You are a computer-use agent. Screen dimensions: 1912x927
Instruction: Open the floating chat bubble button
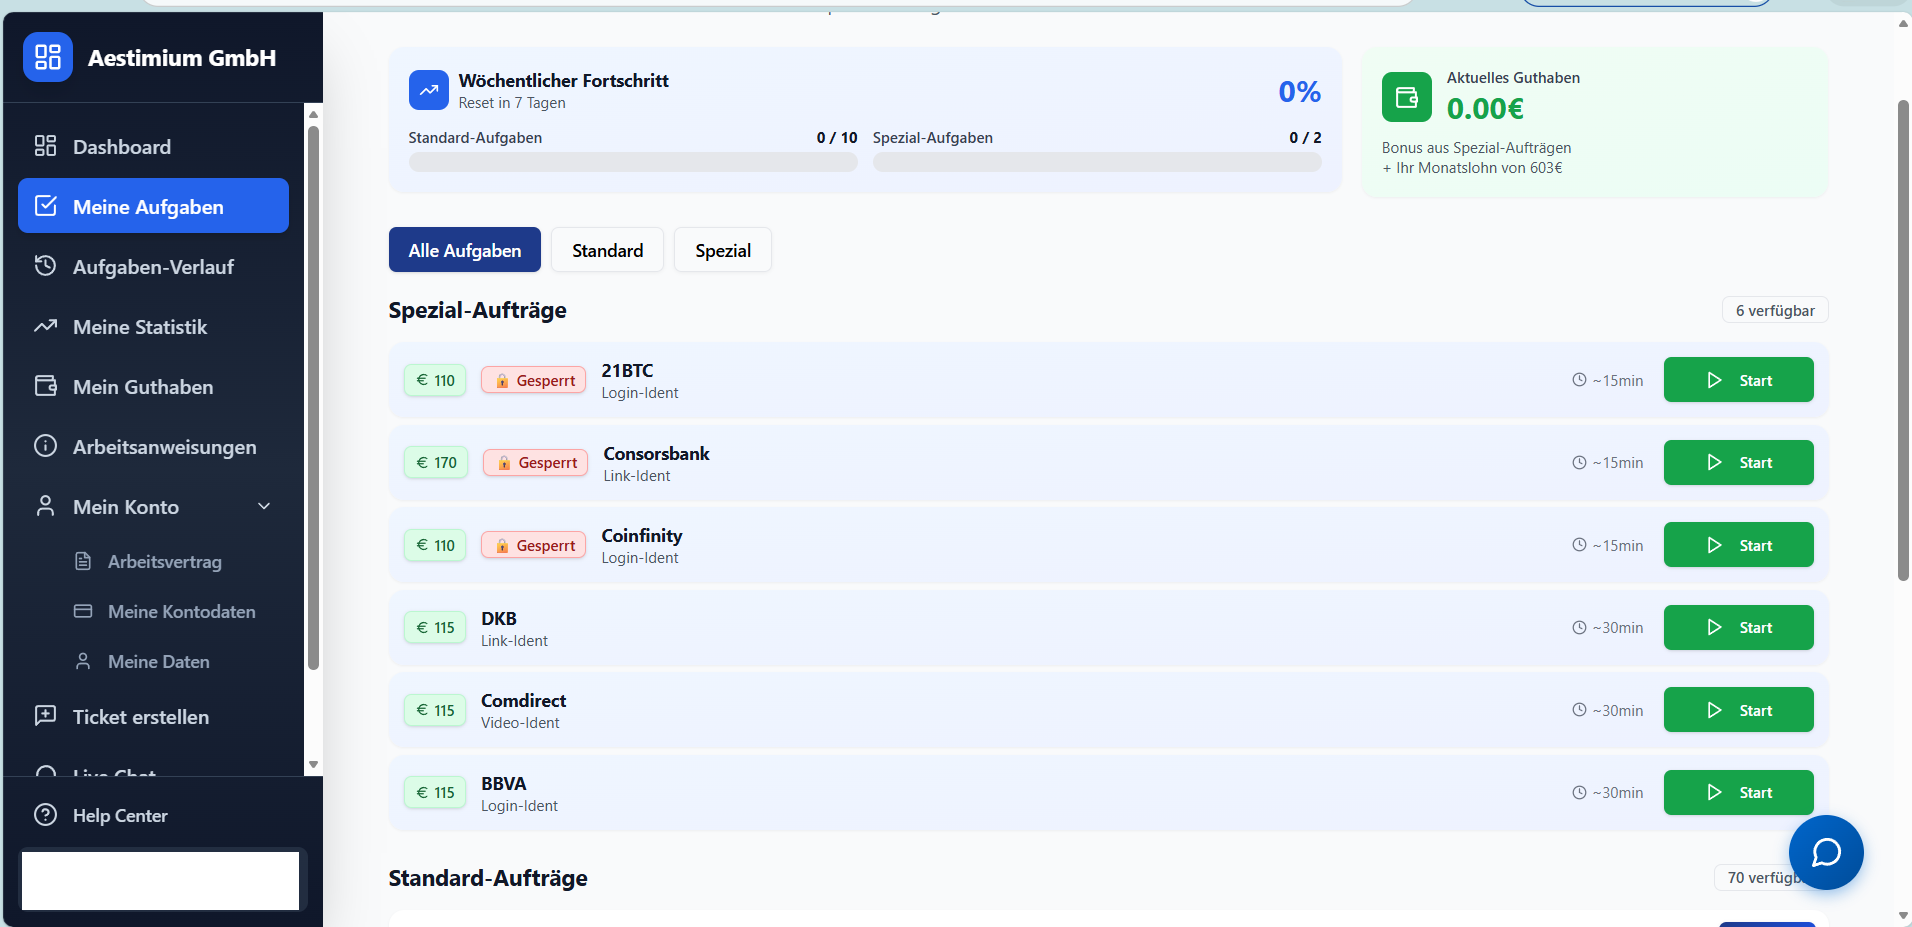[x=1826, y=852]
